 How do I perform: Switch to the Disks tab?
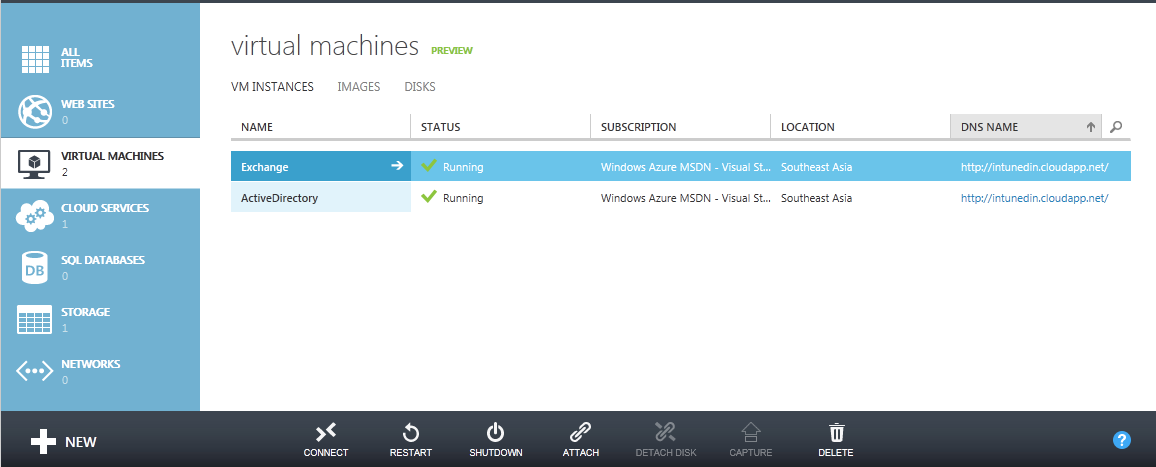tap(420, 87)
